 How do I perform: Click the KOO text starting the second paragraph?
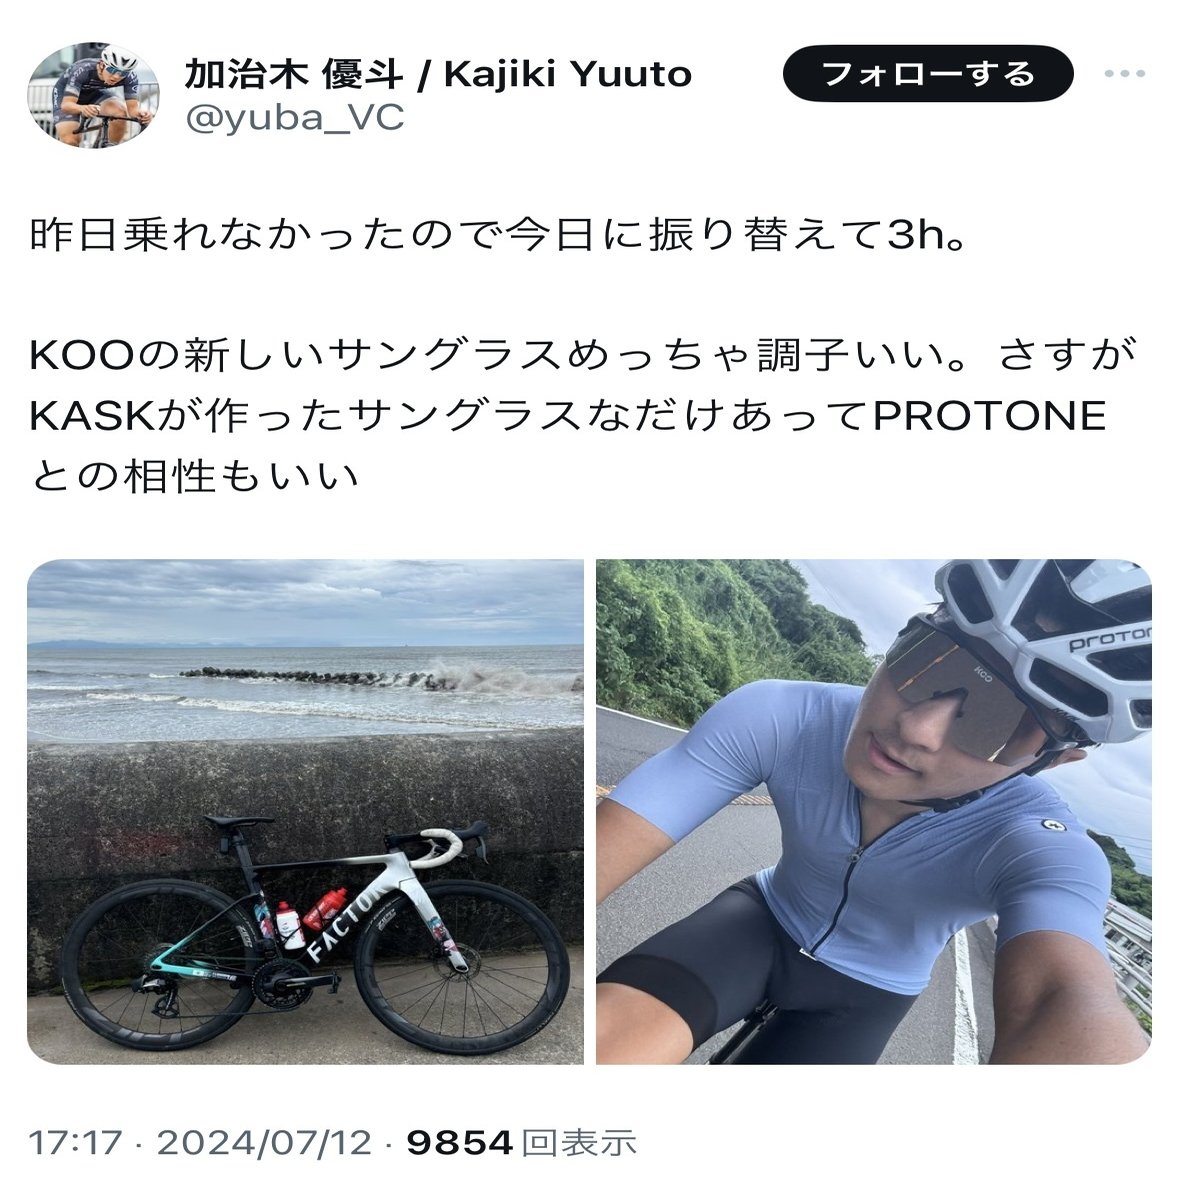pos(81,355)
